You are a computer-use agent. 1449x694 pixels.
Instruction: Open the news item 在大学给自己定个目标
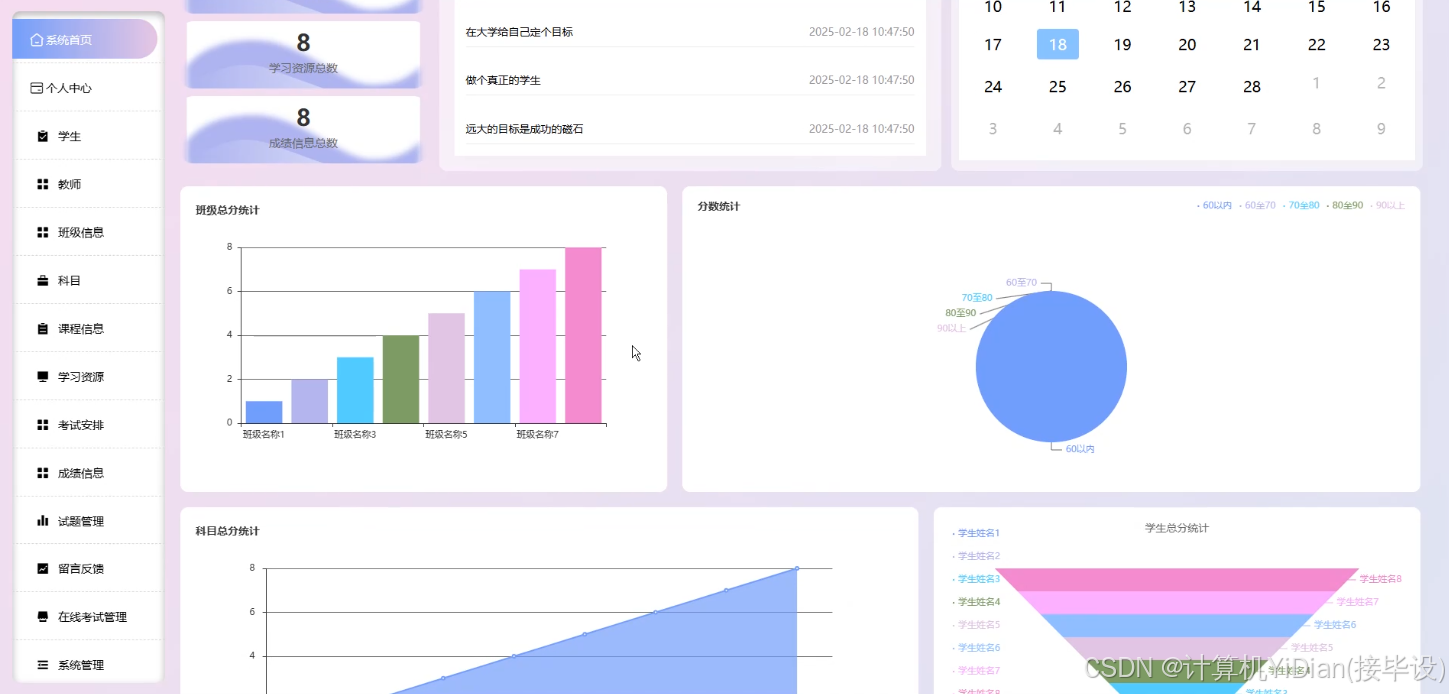519,32
